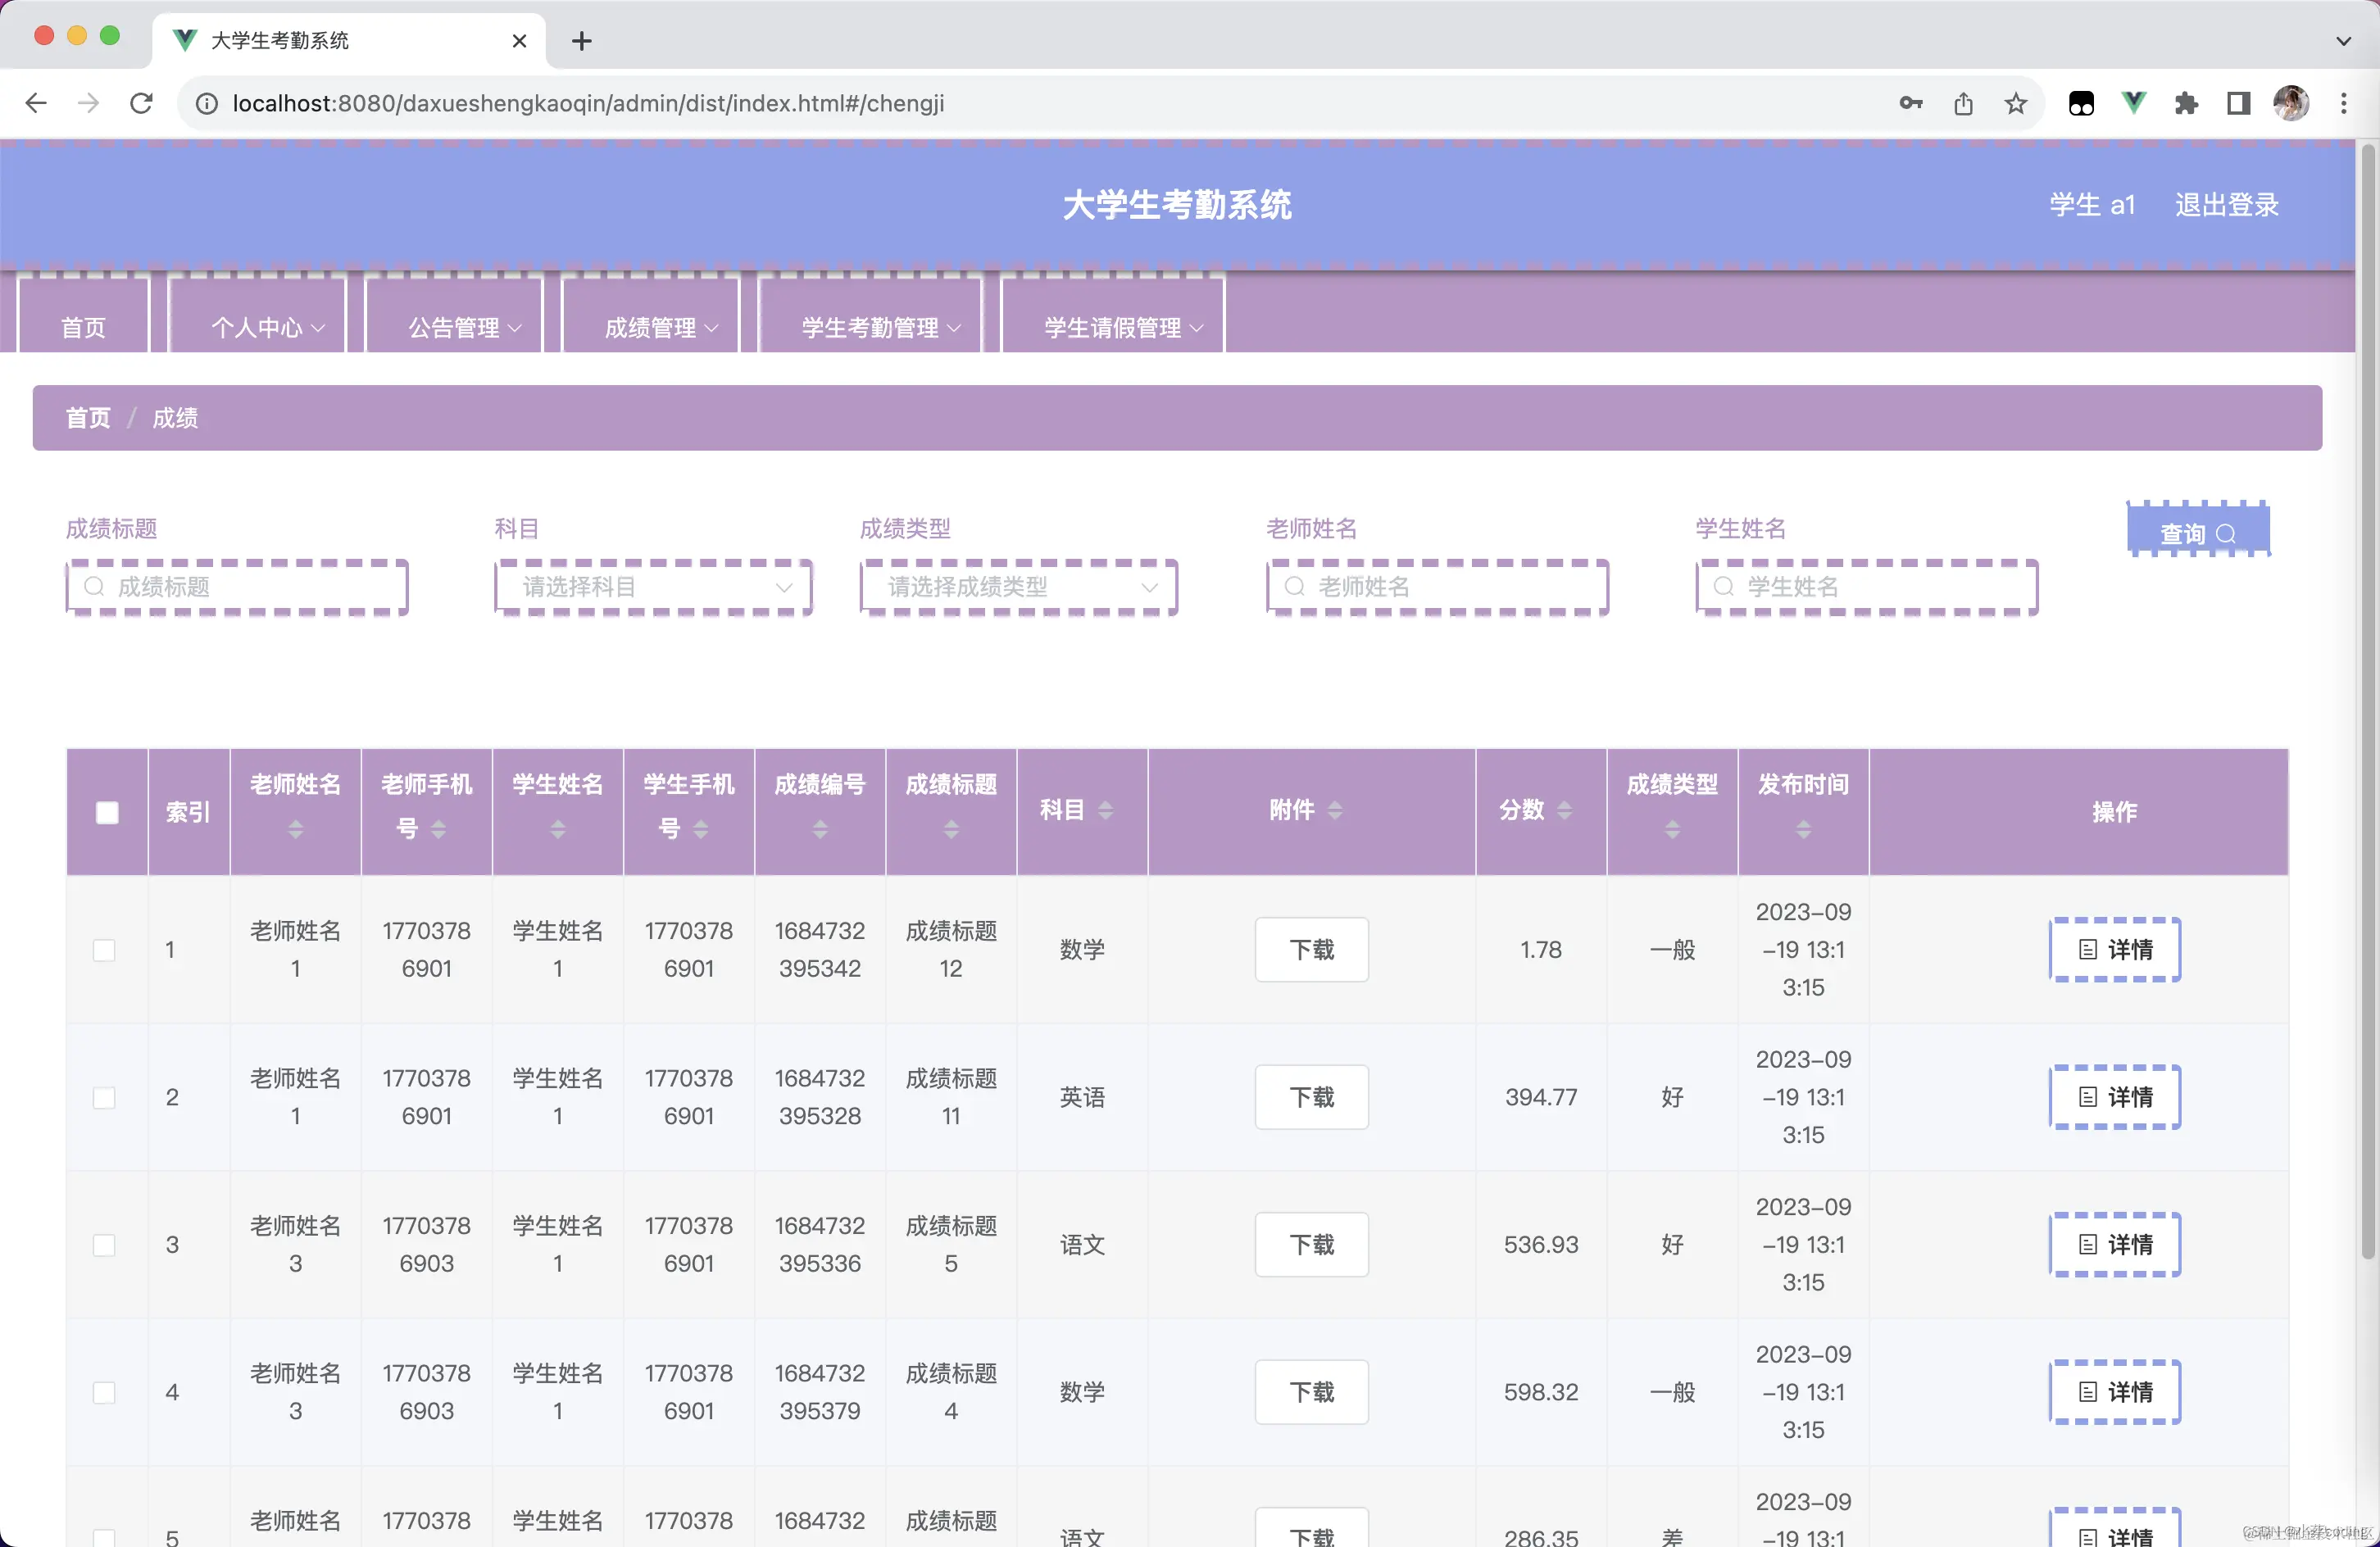
Task: Go to the 首页 menu tab
Action: pyautogui.click(x=83, y=327)
